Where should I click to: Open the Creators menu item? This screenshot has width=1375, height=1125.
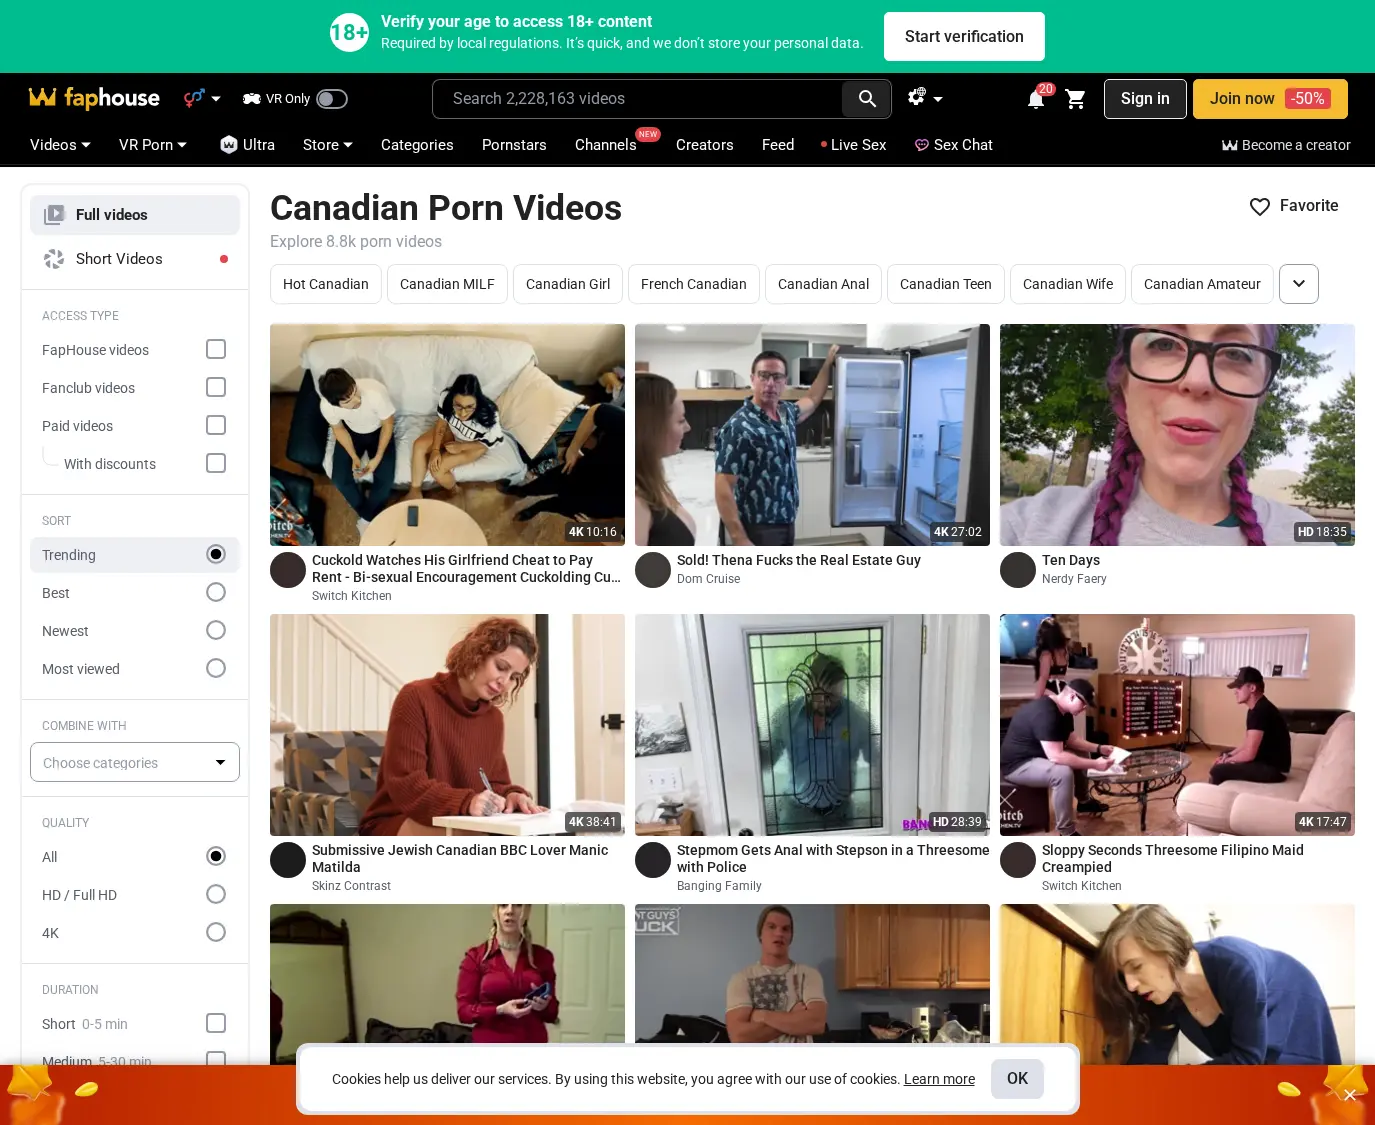[x=705, y=145]
